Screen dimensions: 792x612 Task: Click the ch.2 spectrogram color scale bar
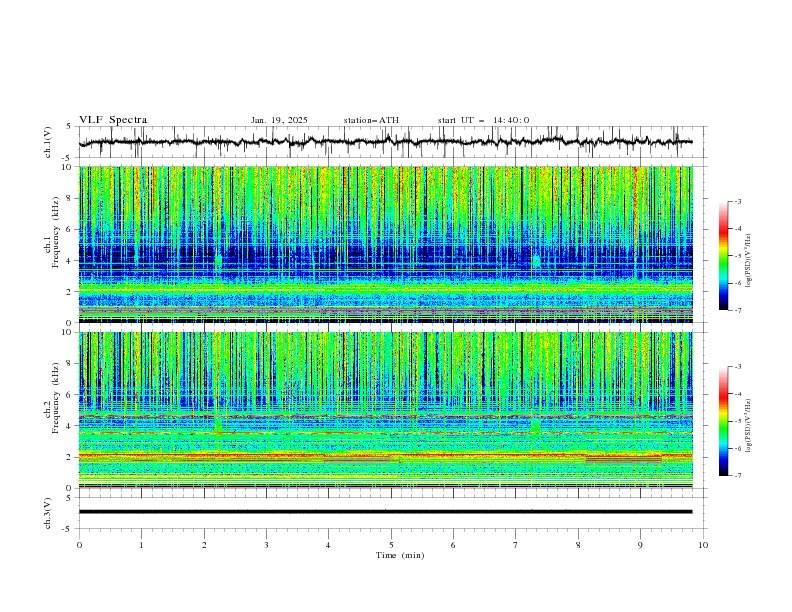723,421
